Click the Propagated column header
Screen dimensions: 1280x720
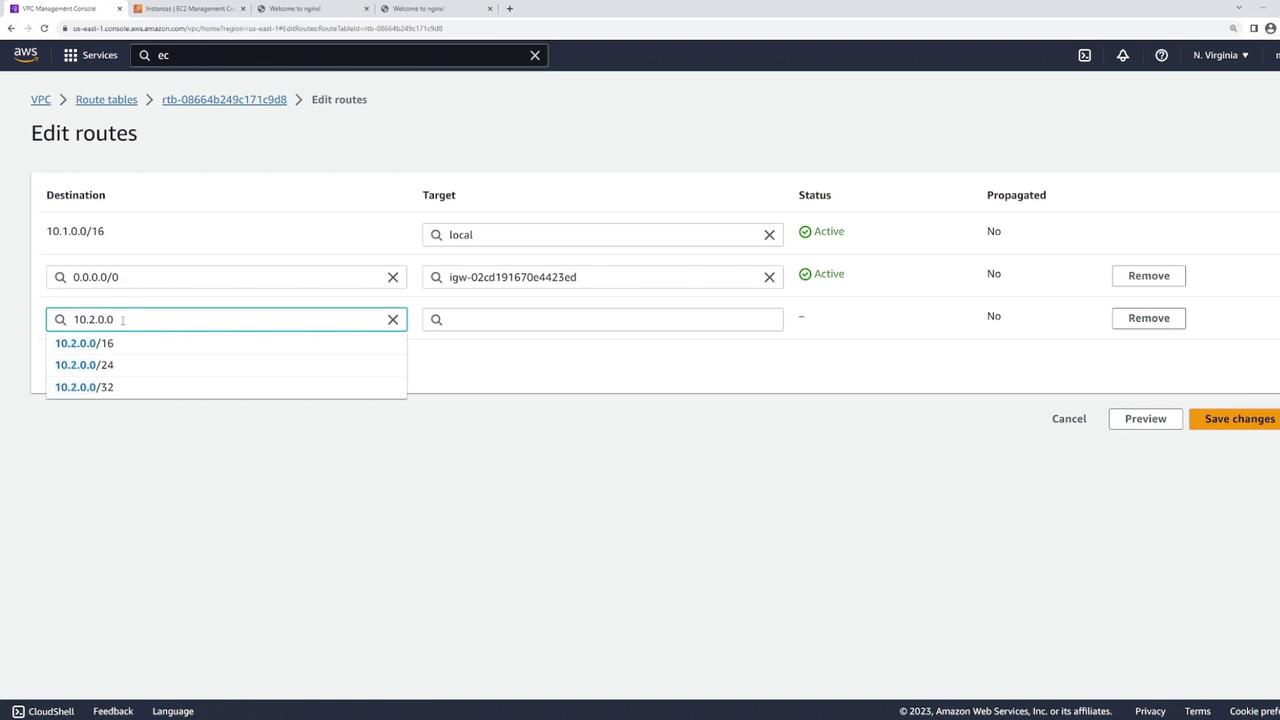tap(1016, 195)
